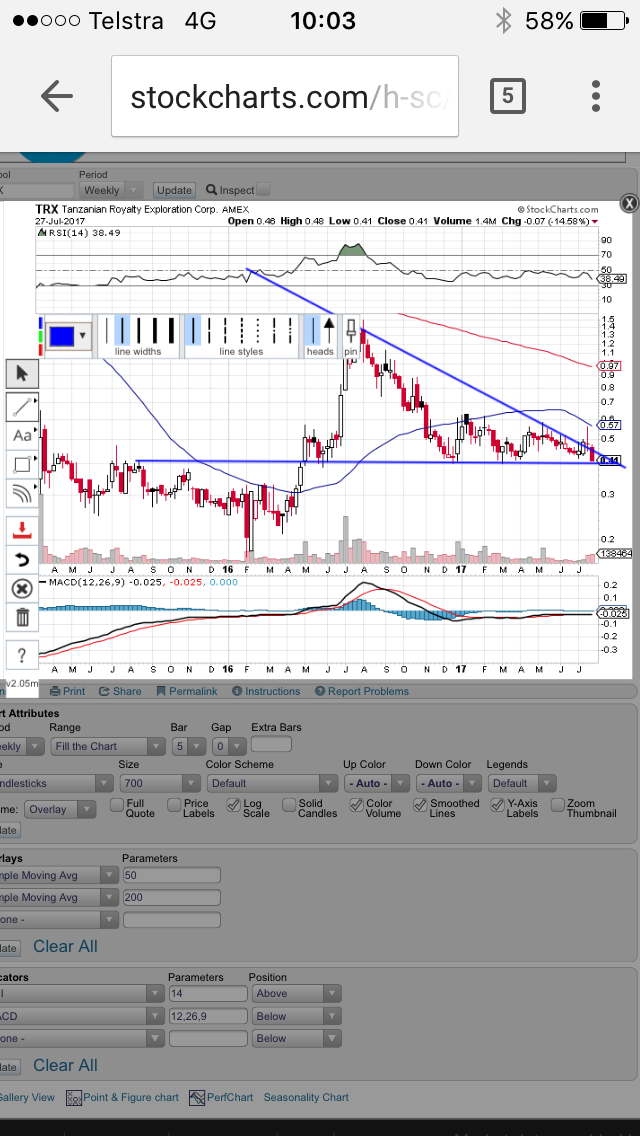Check the Zoom Thumbnail option

pos(558,804)
